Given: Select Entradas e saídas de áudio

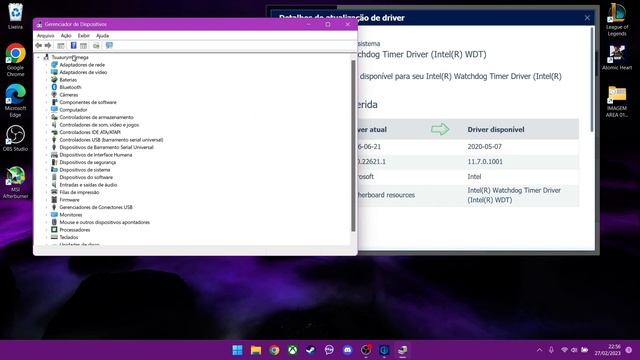Looking at the screenshot, I should (88, 185).
